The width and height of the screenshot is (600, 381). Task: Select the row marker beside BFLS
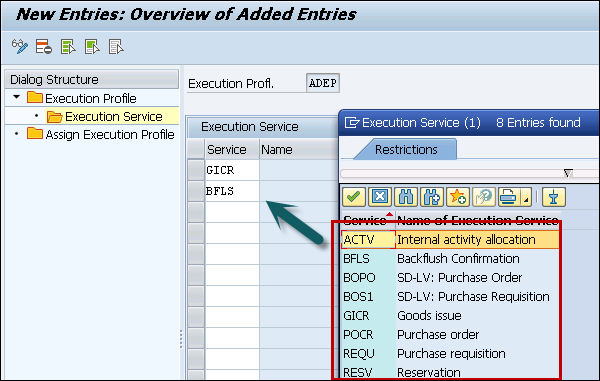196,191
